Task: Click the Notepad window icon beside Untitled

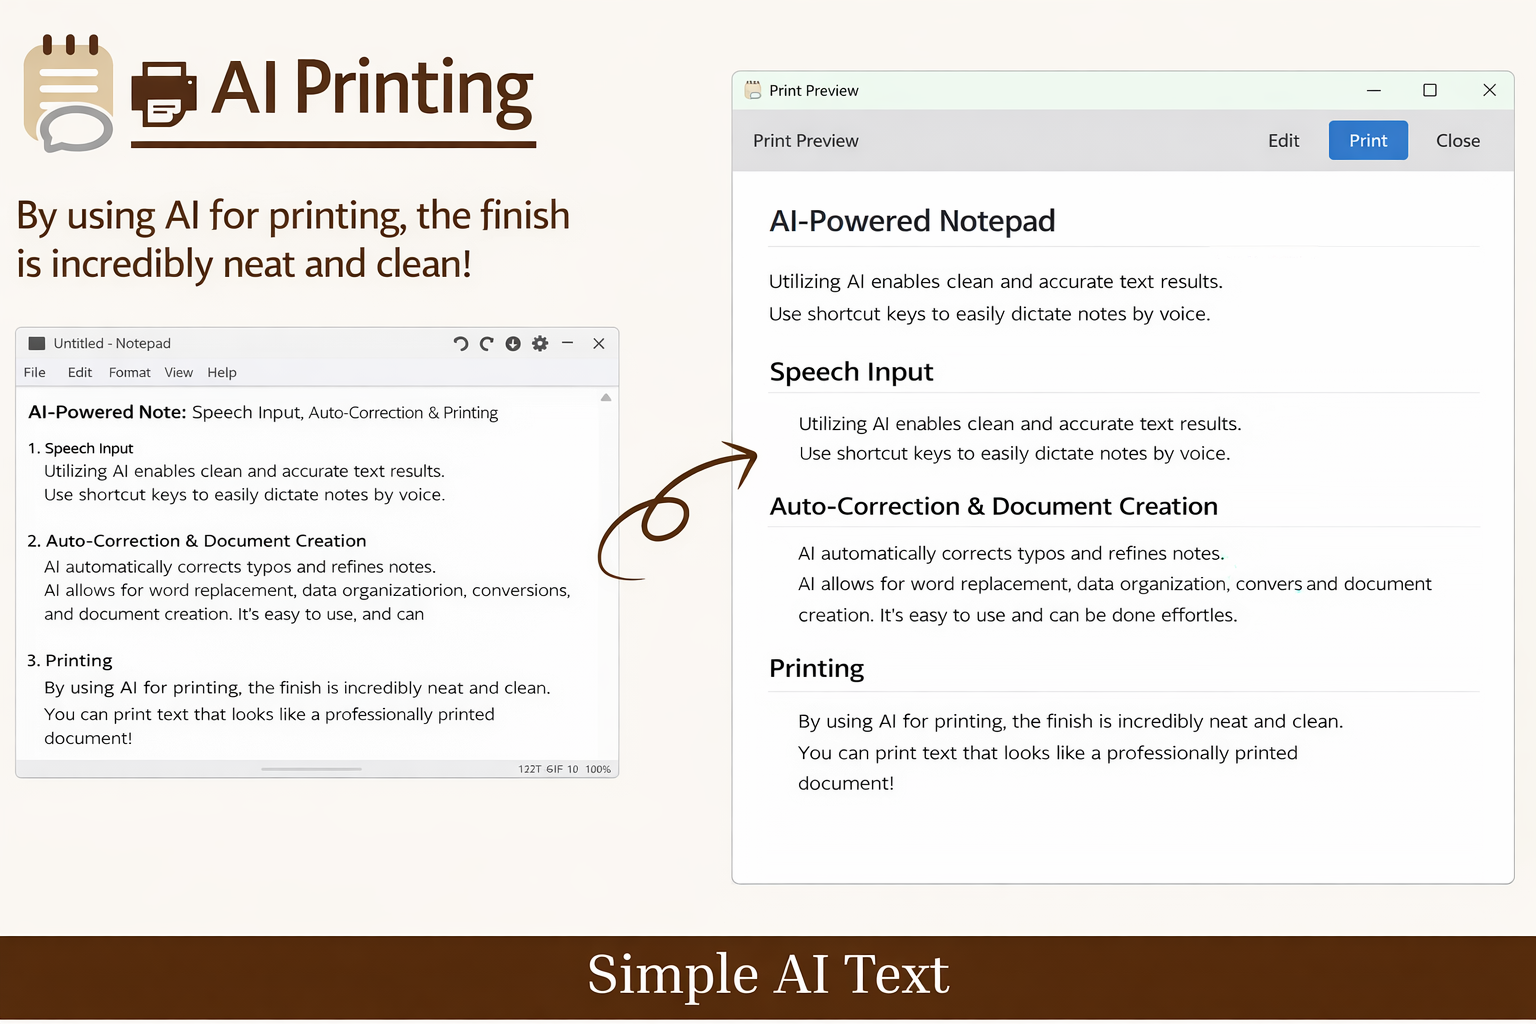Action: 36,343
